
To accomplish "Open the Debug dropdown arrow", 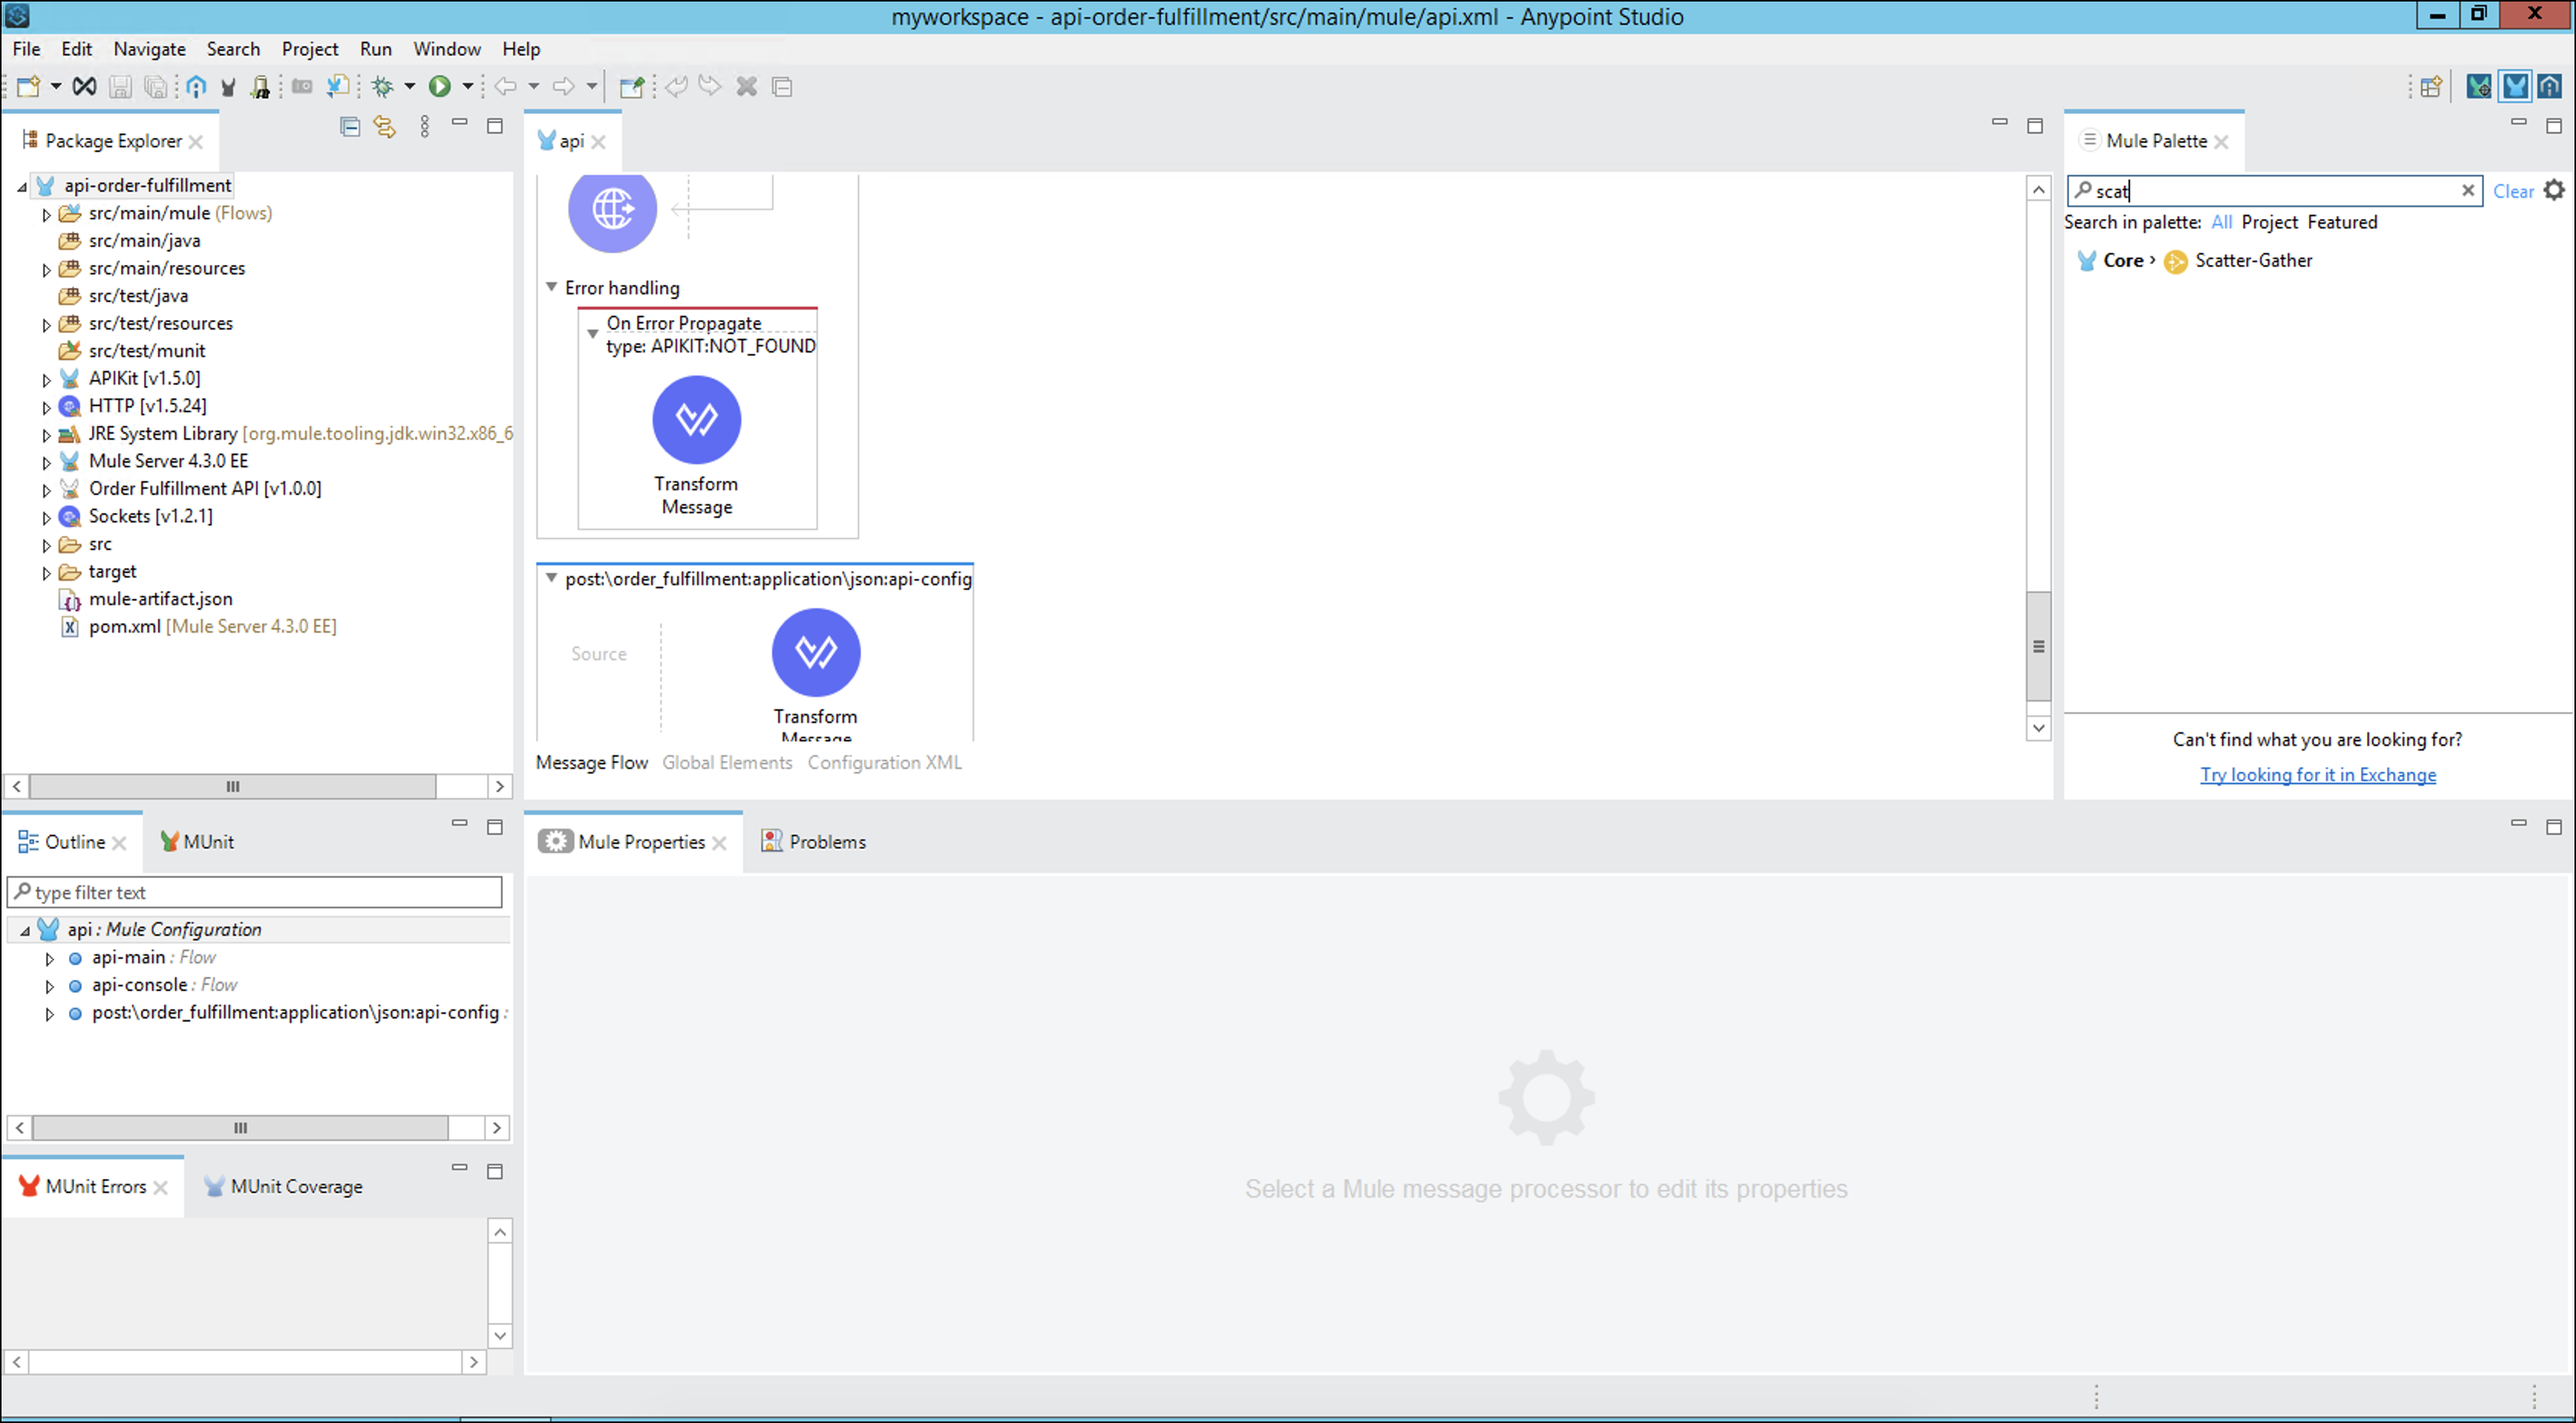I will (x=409, y=87).
